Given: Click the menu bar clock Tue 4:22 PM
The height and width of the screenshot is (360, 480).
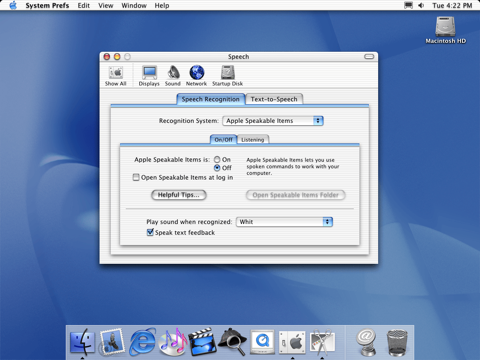Looking at the screenshot, I should [x=452, y=5].
